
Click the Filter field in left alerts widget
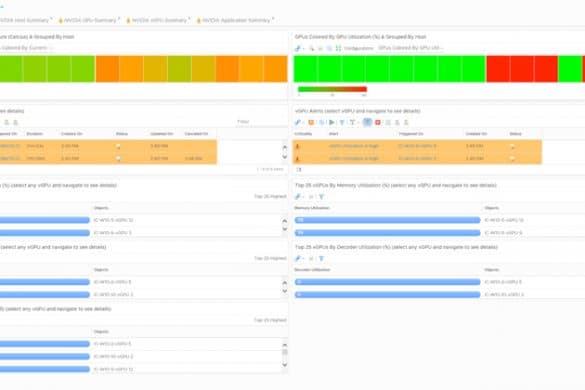[x=261, y=122]
